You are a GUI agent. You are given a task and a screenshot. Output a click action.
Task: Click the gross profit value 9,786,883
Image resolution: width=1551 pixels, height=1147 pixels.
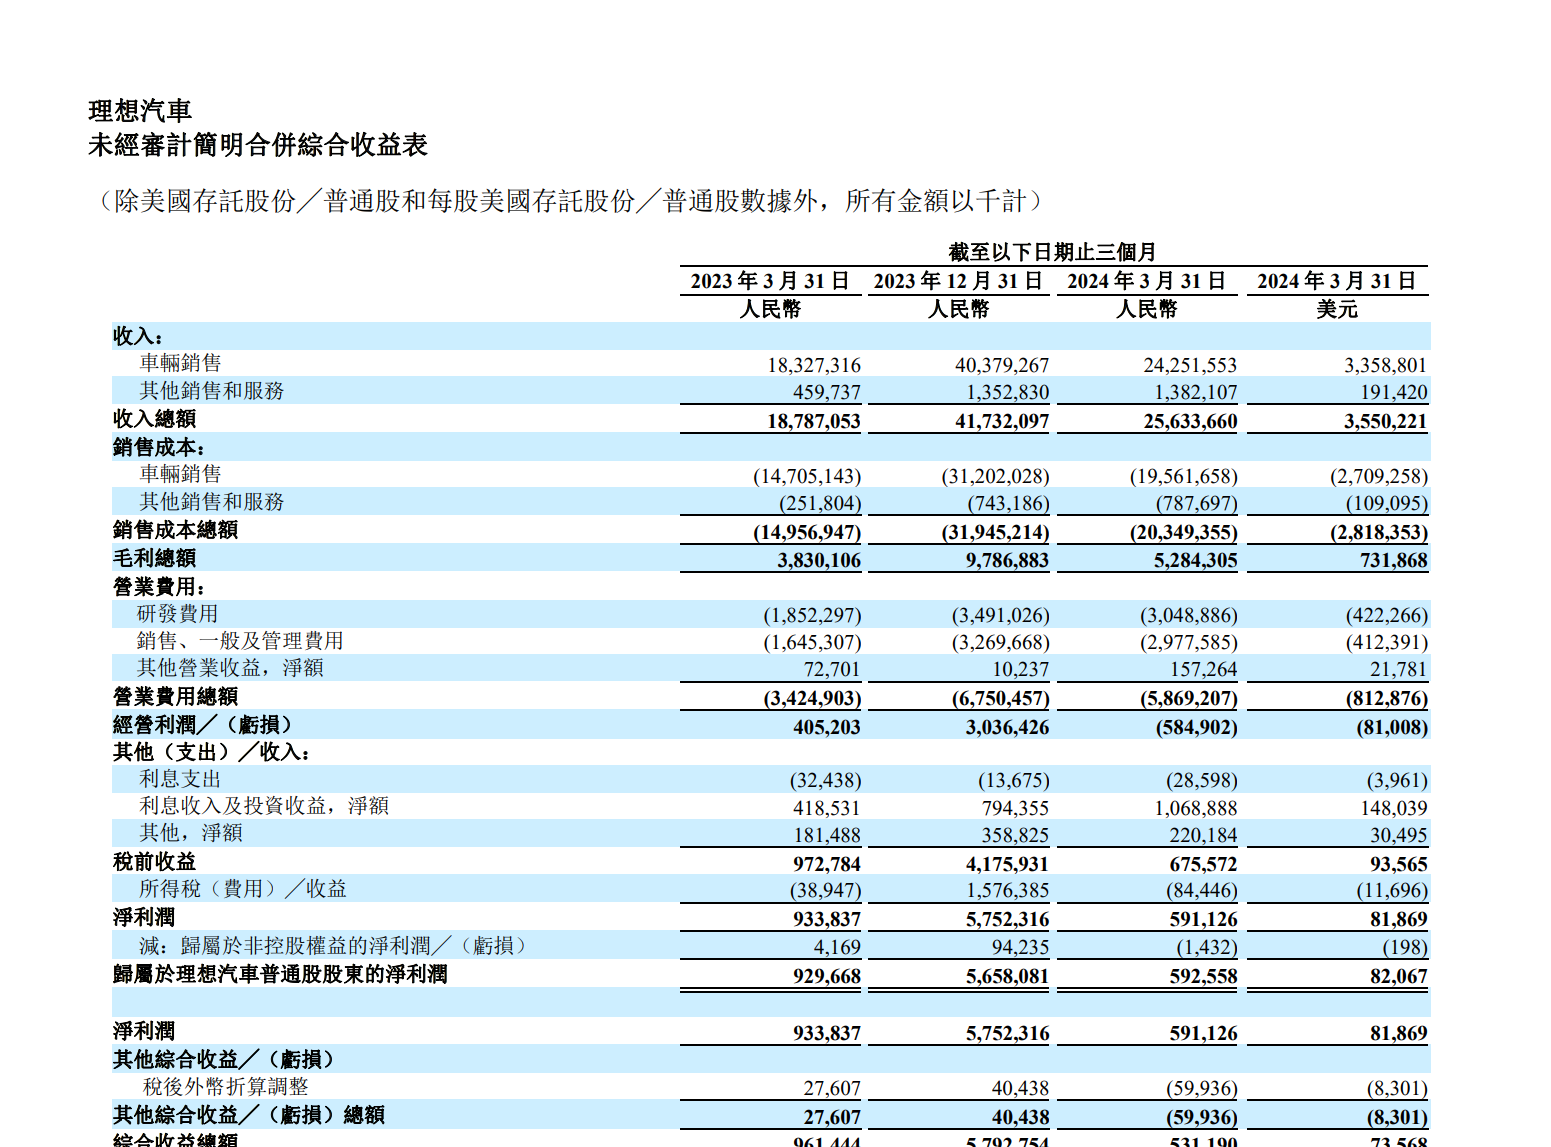coord(1007,560)
